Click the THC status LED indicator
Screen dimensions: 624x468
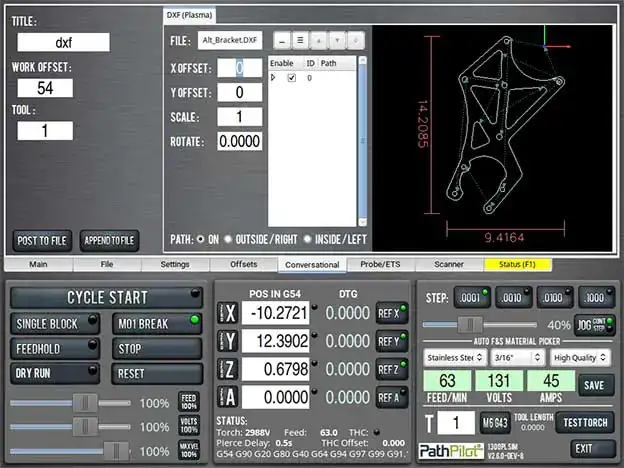coord(376,432)
